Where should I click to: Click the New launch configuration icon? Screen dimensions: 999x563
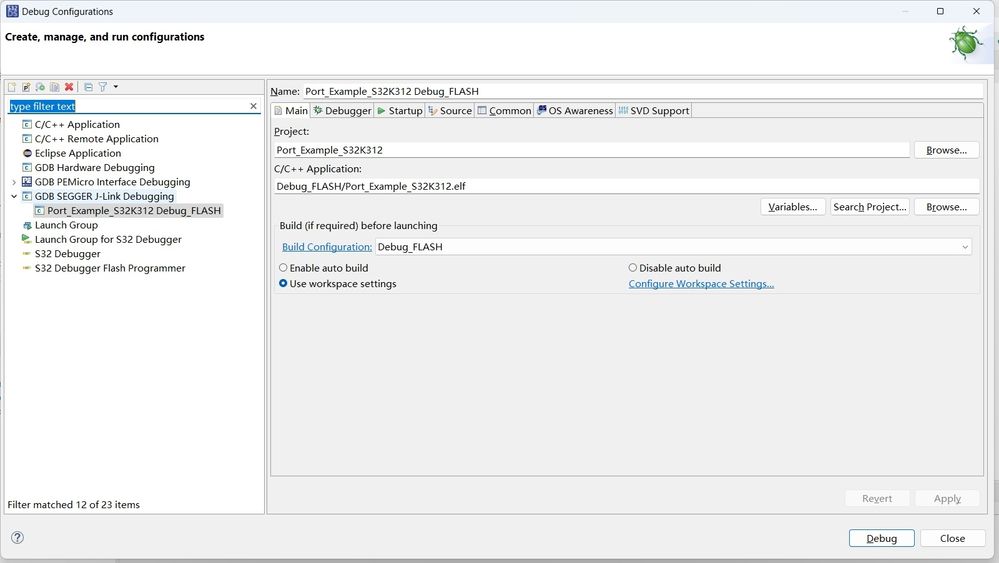pos(12,87)
